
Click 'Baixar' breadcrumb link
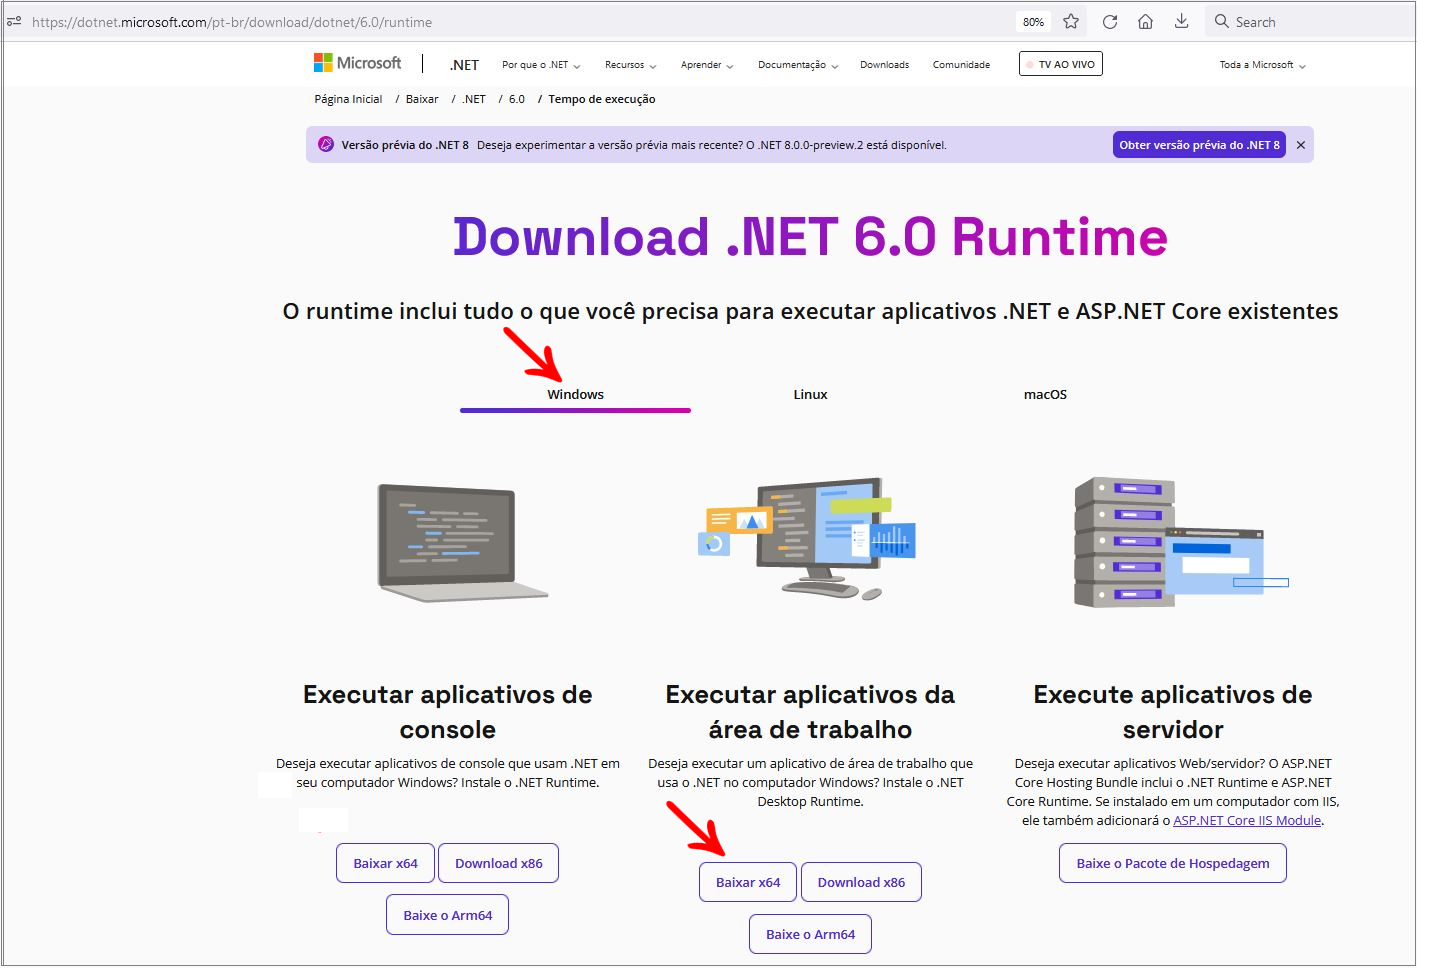pos(422,99)
